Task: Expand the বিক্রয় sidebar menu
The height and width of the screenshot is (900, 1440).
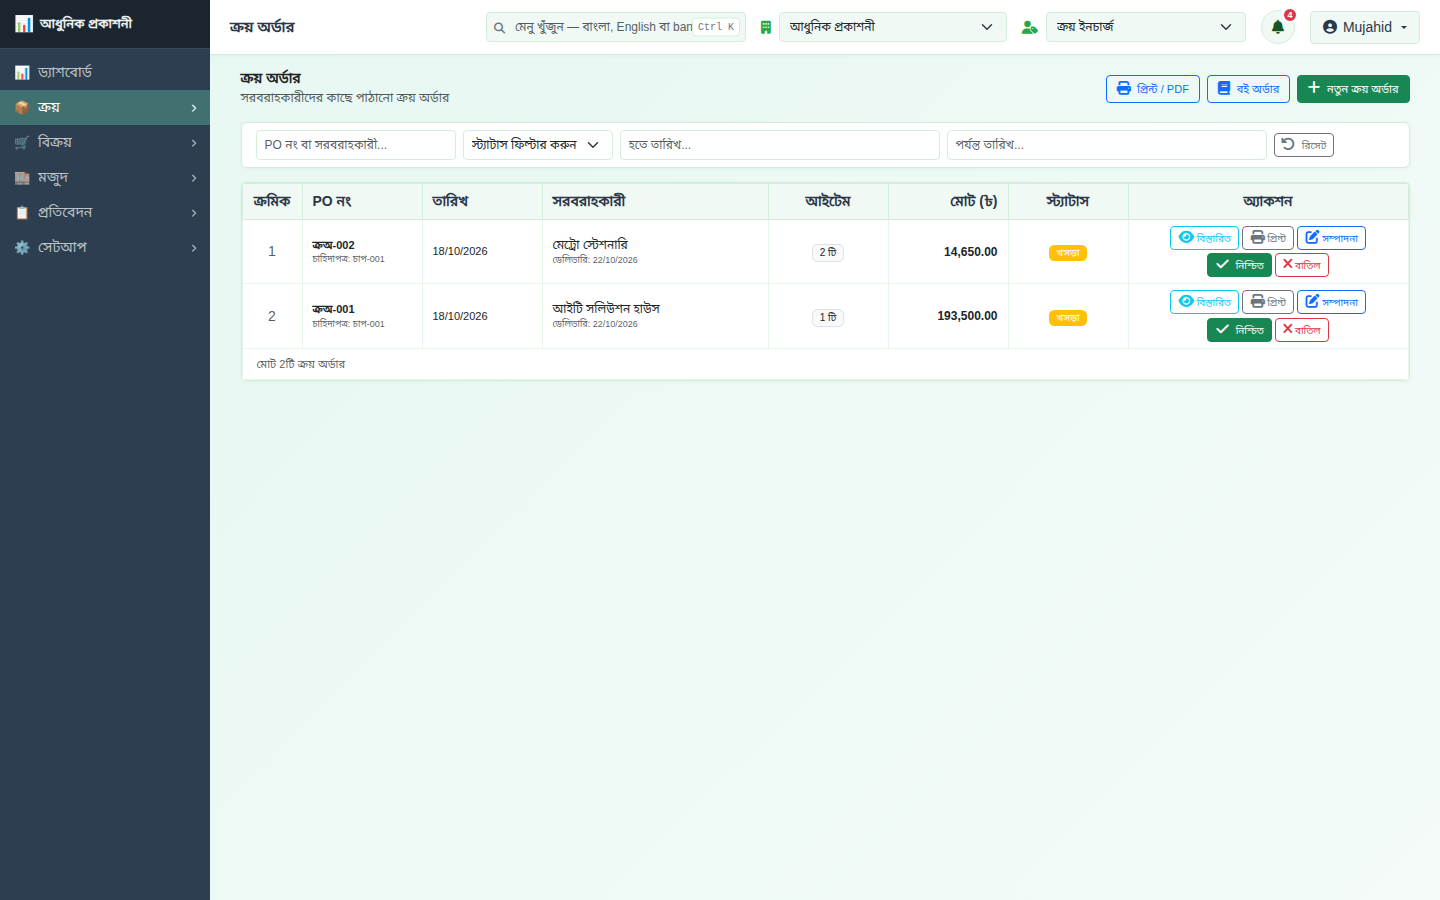Action: 105,143
